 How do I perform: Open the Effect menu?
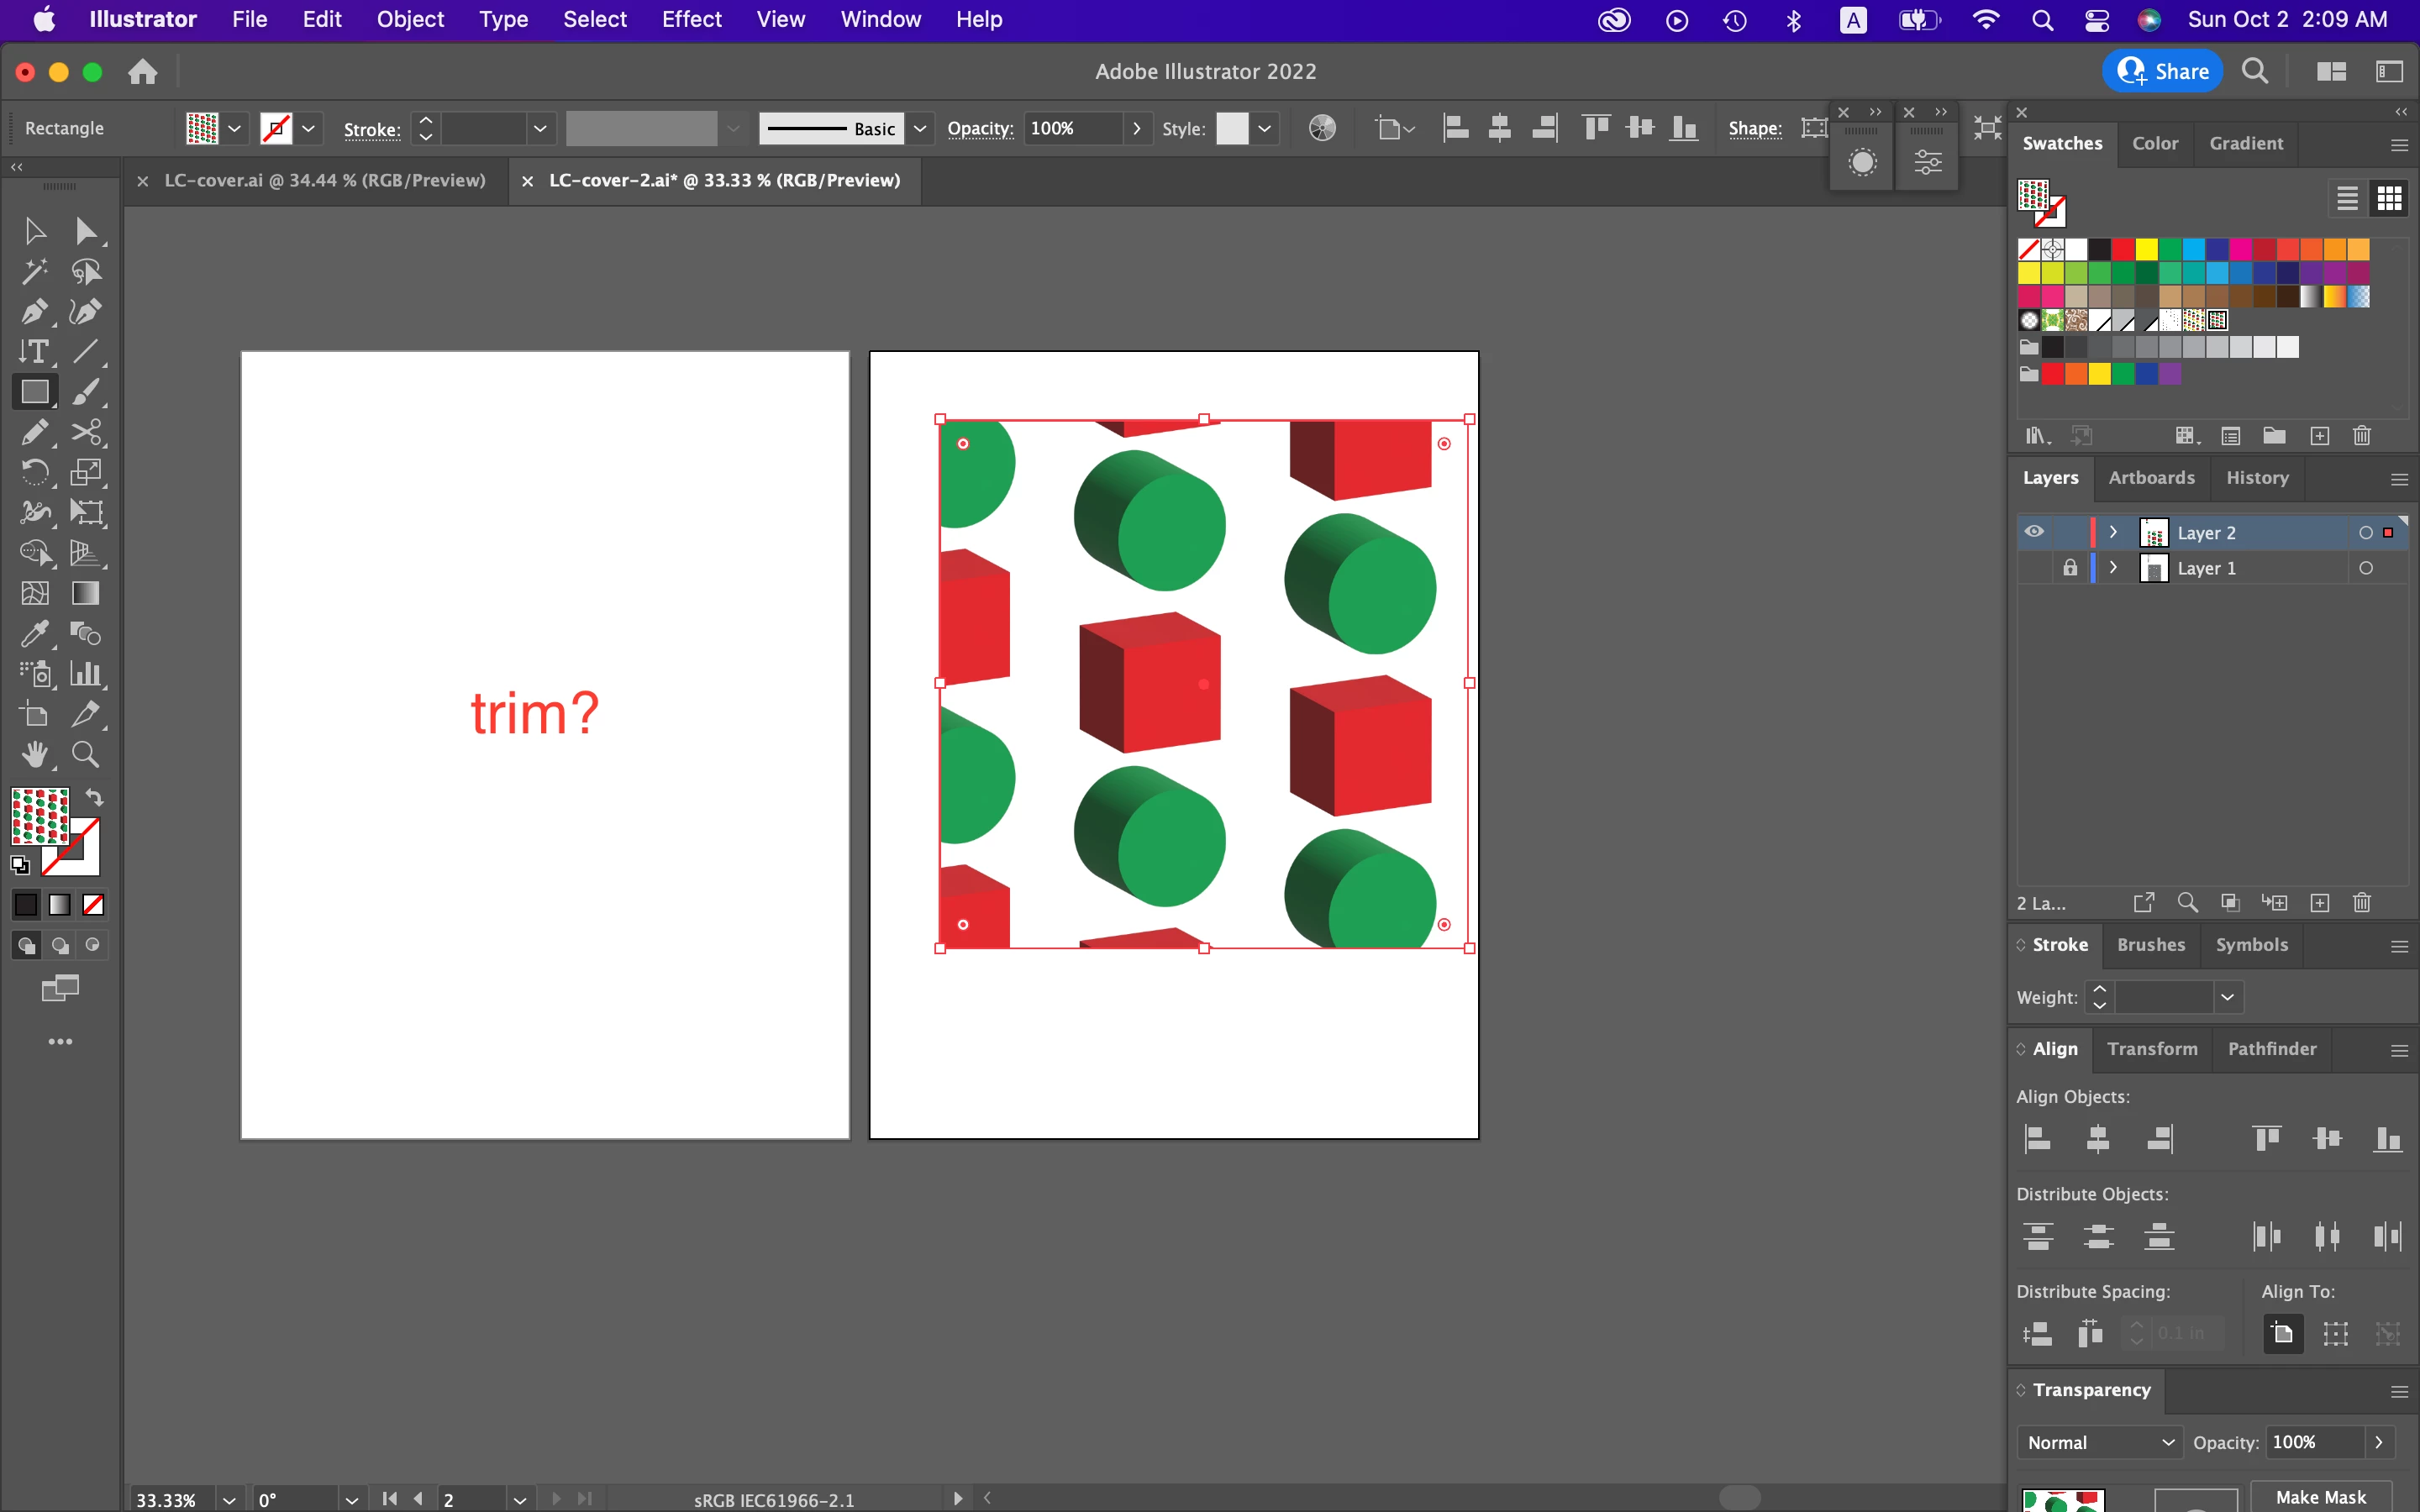tap(691, 19)
